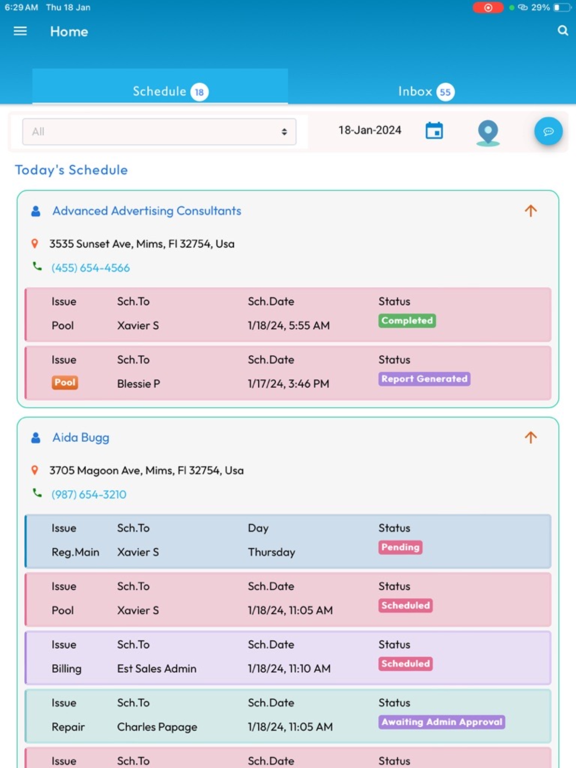Tap the search magnifier icon
Viewport: 576px width, 768px height.
click(x=563, y=31)
